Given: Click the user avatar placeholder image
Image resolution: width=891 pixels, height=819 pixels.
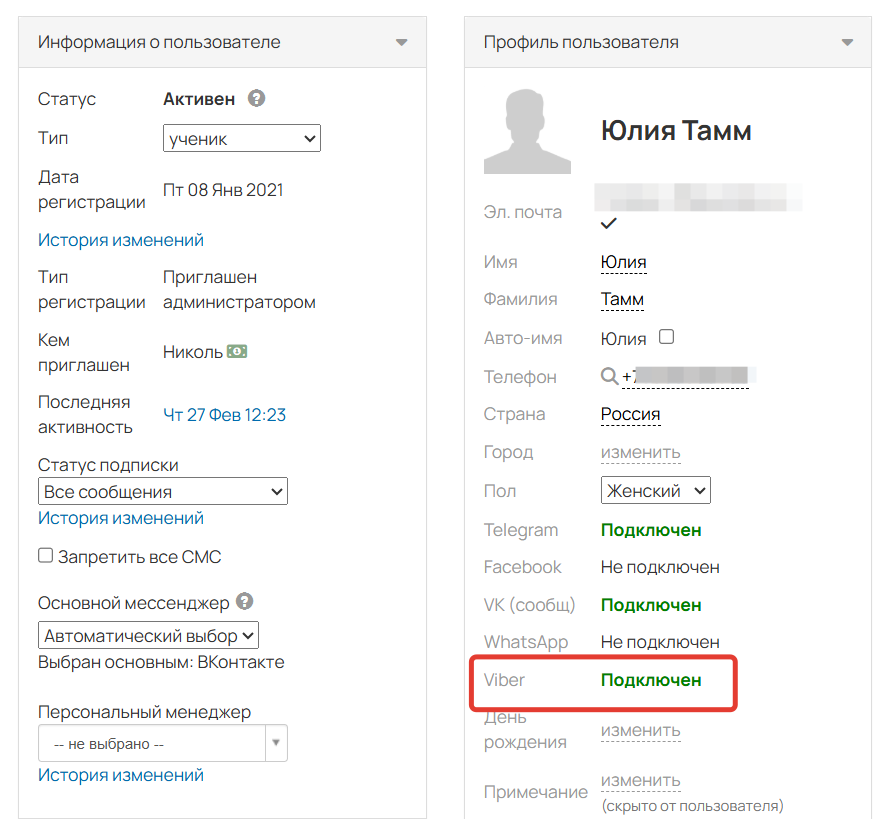Looking at the screenshot, I should 527,131.
